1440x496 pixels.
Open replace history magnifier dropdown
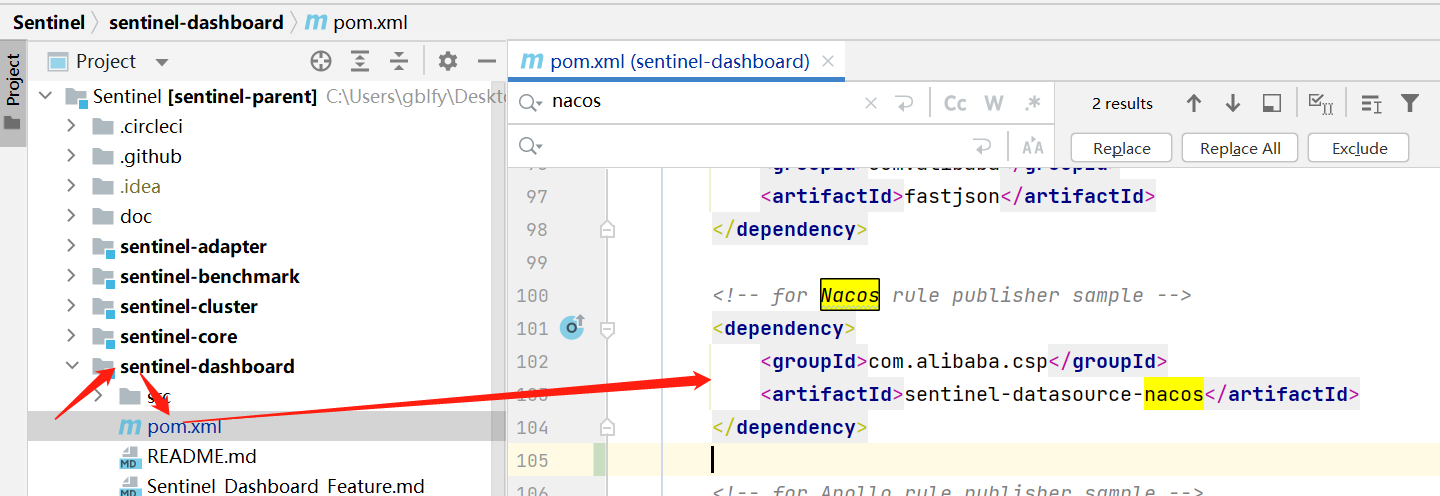click(530, 147)
